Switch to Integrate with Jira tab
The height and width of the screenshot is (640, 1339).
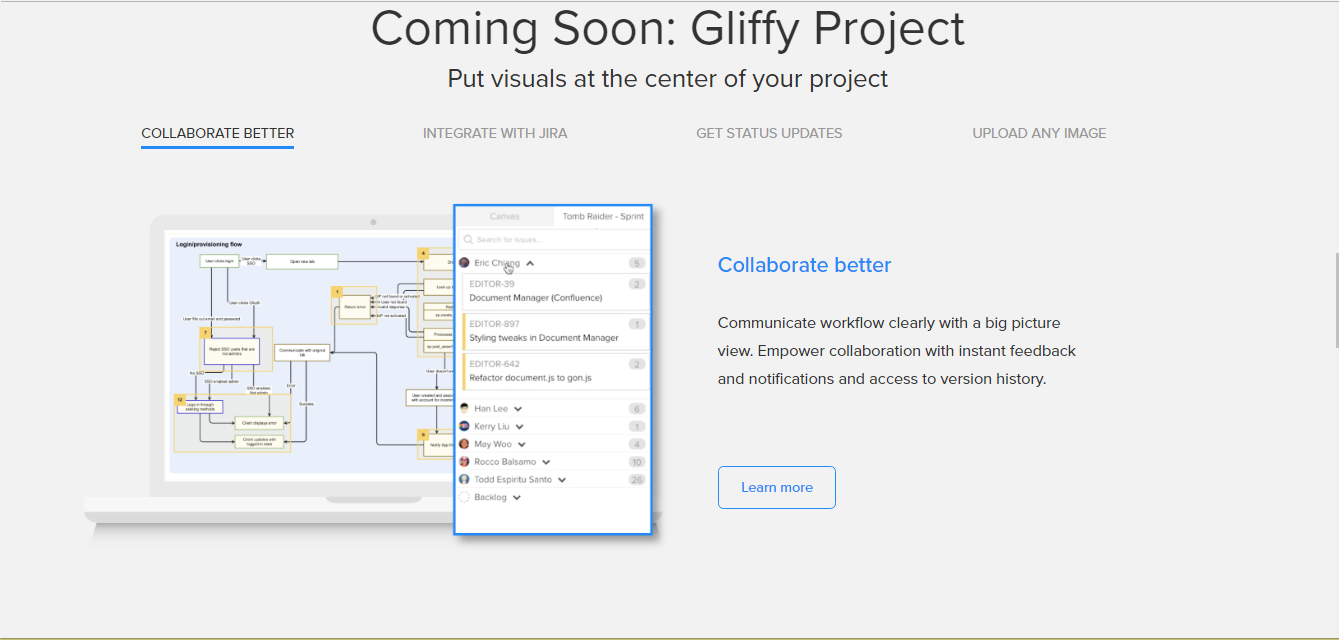(x=495, y=133)
